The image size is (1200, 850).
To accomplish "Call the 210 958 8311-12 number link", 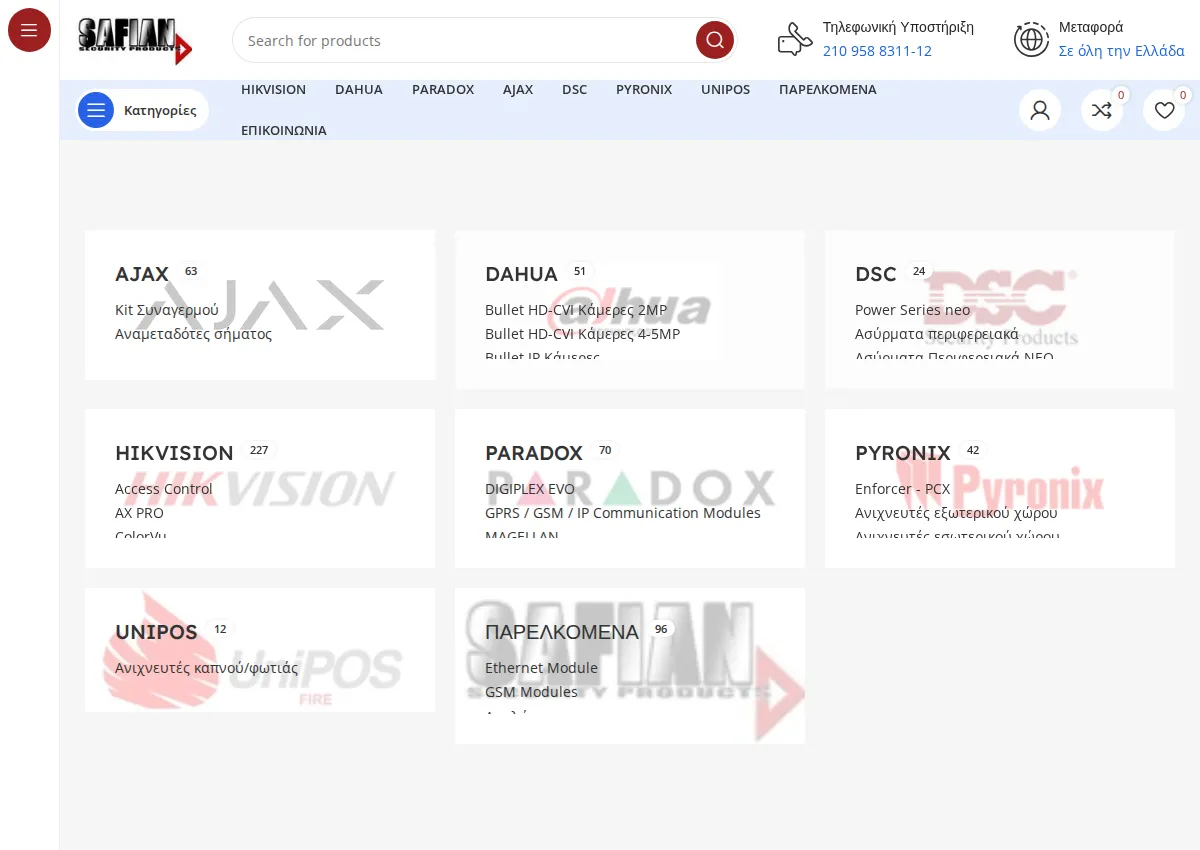I will click(x=877, y=51).
